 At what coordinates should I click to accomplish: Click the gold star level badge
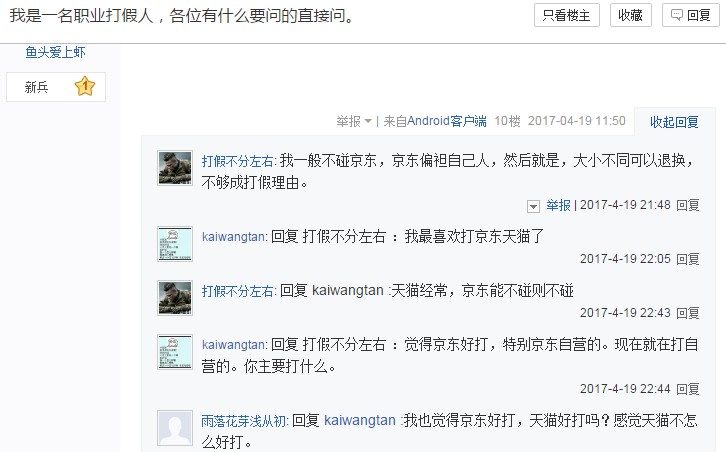(85, 86)
